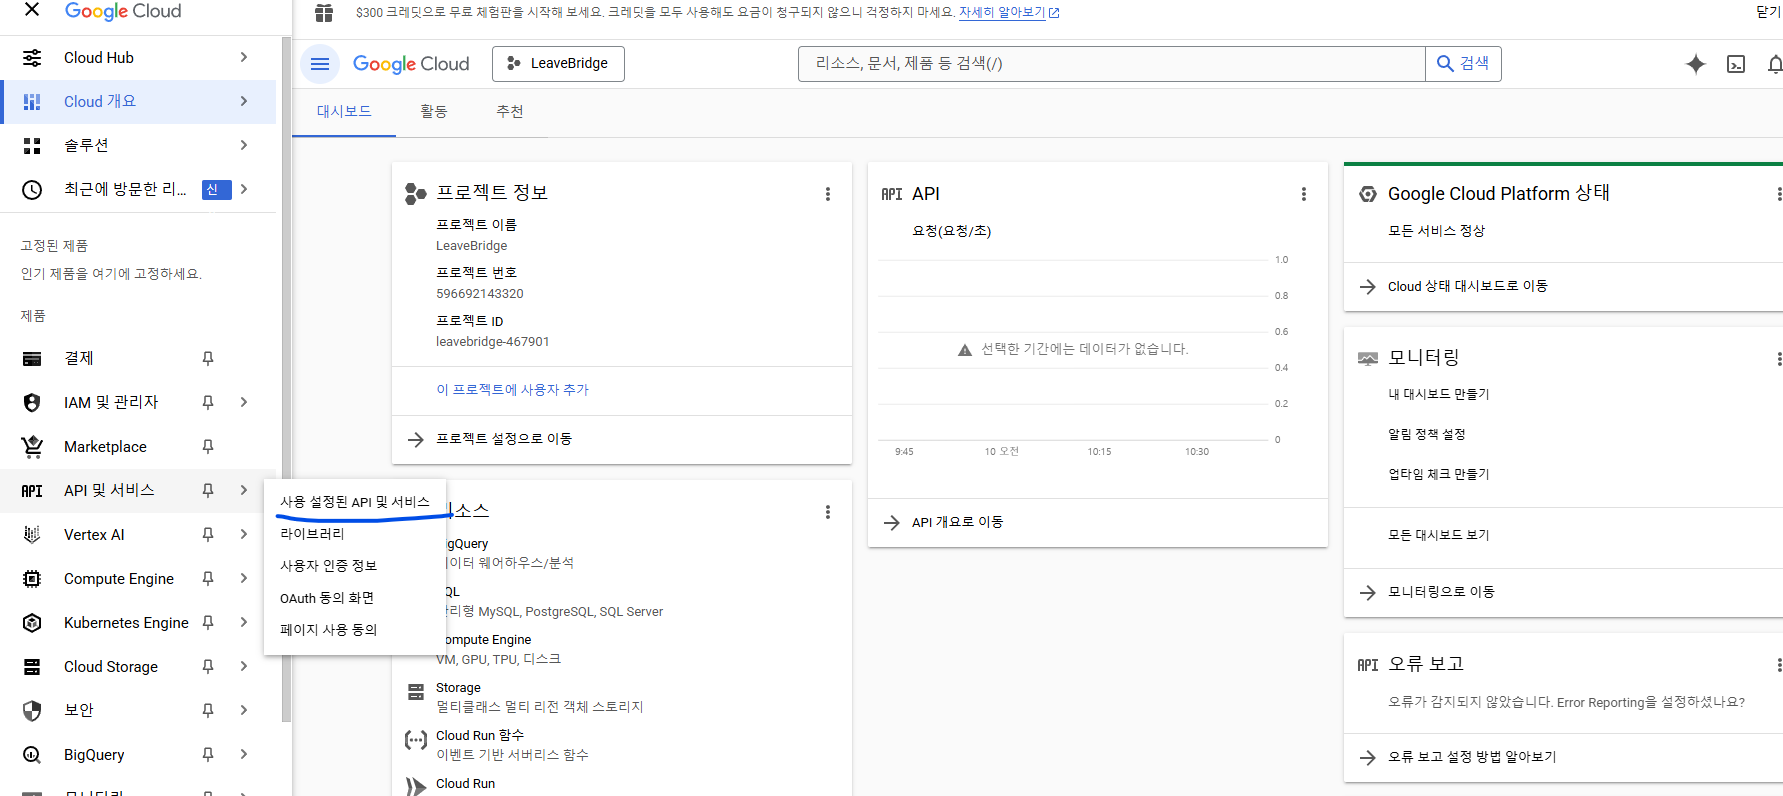The width and height of the screenshot is (1783, 796).
Task: Open 리소스 card three-dot options
Action: 827,512
